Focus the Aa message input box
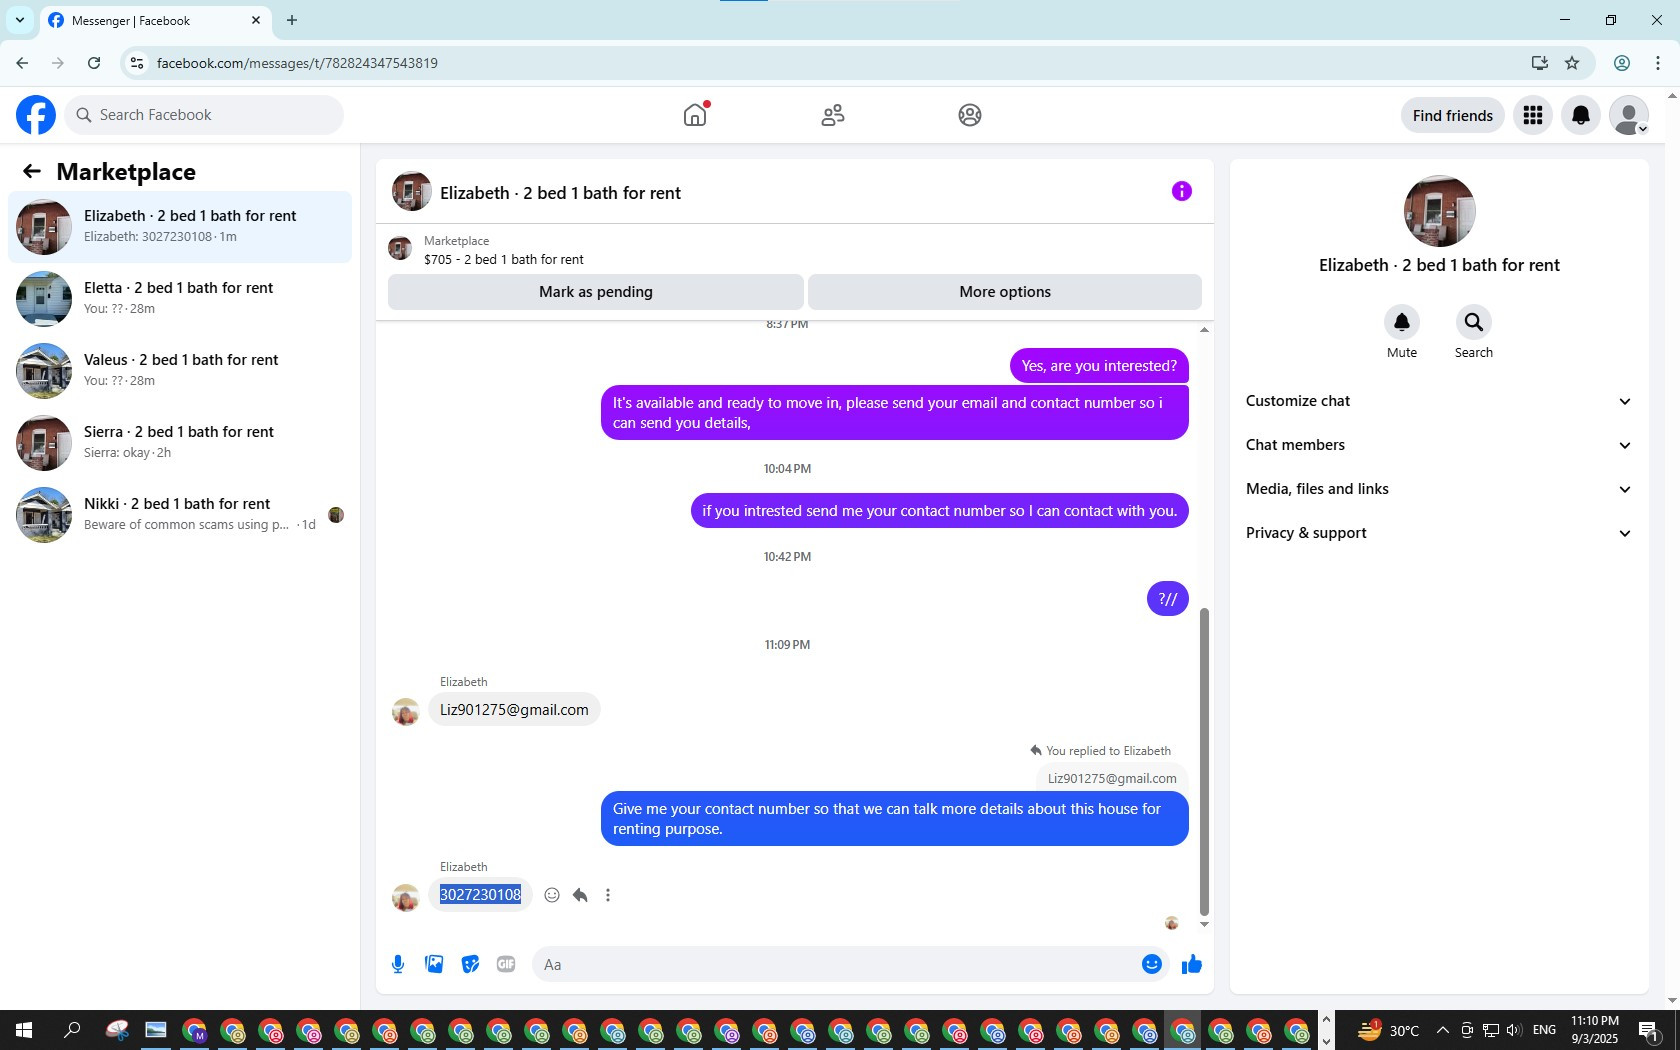 [x=850, y=964]
